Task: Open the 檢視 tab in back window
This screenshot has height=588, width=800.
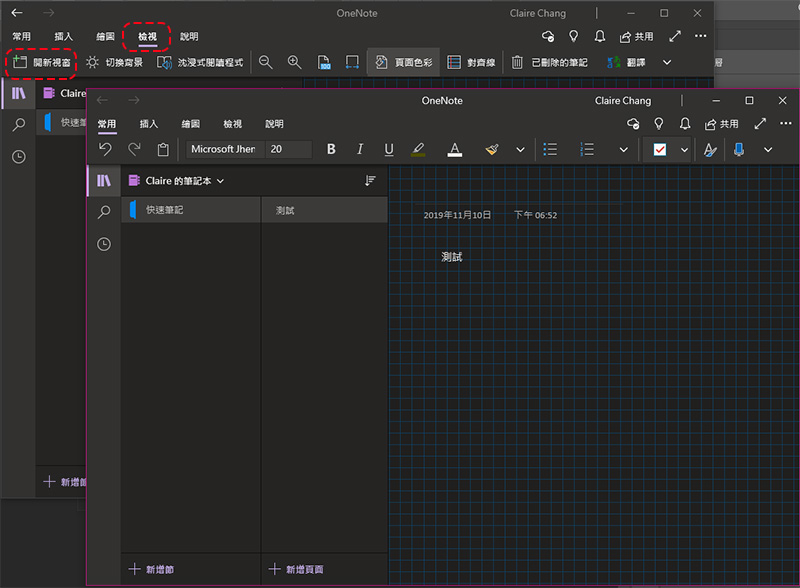Action: (x=147, y=37)
